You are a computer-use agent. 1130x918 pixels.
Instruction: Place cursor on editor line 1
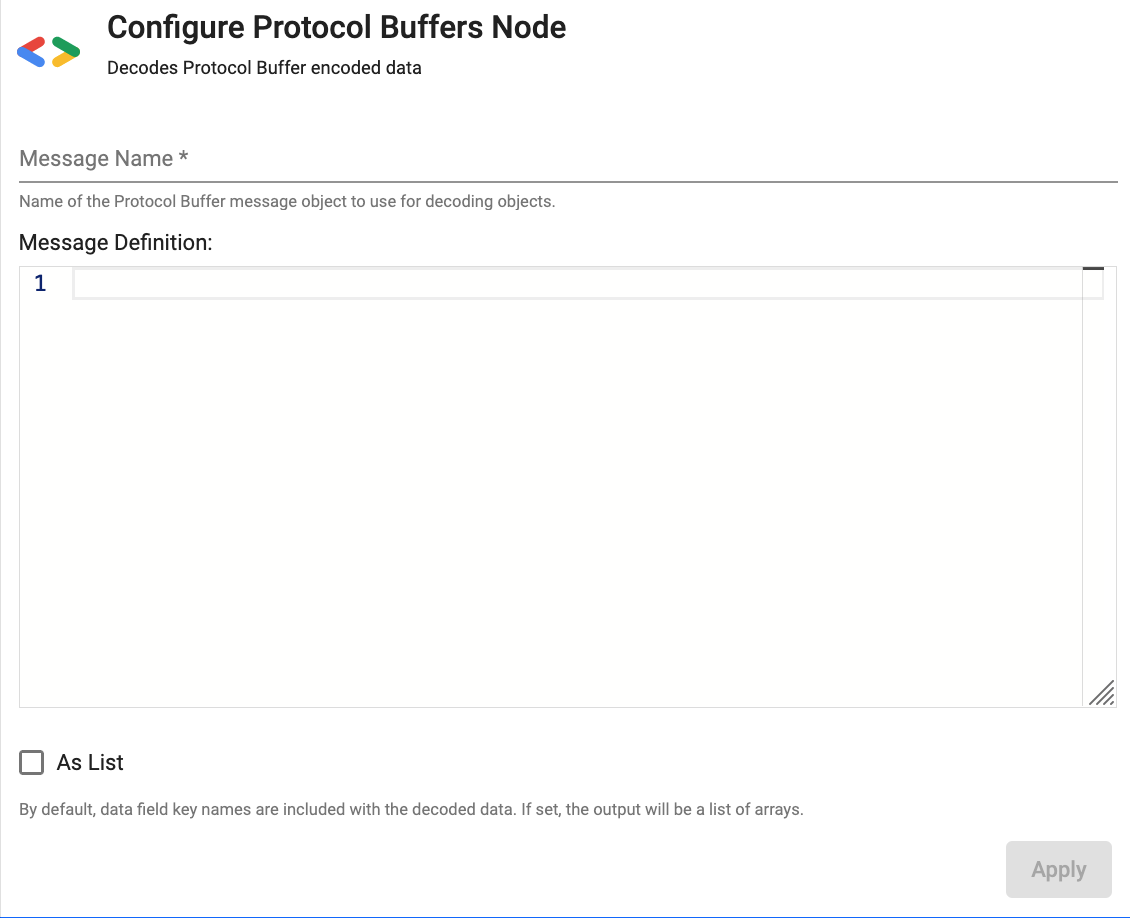click(578, 284)
